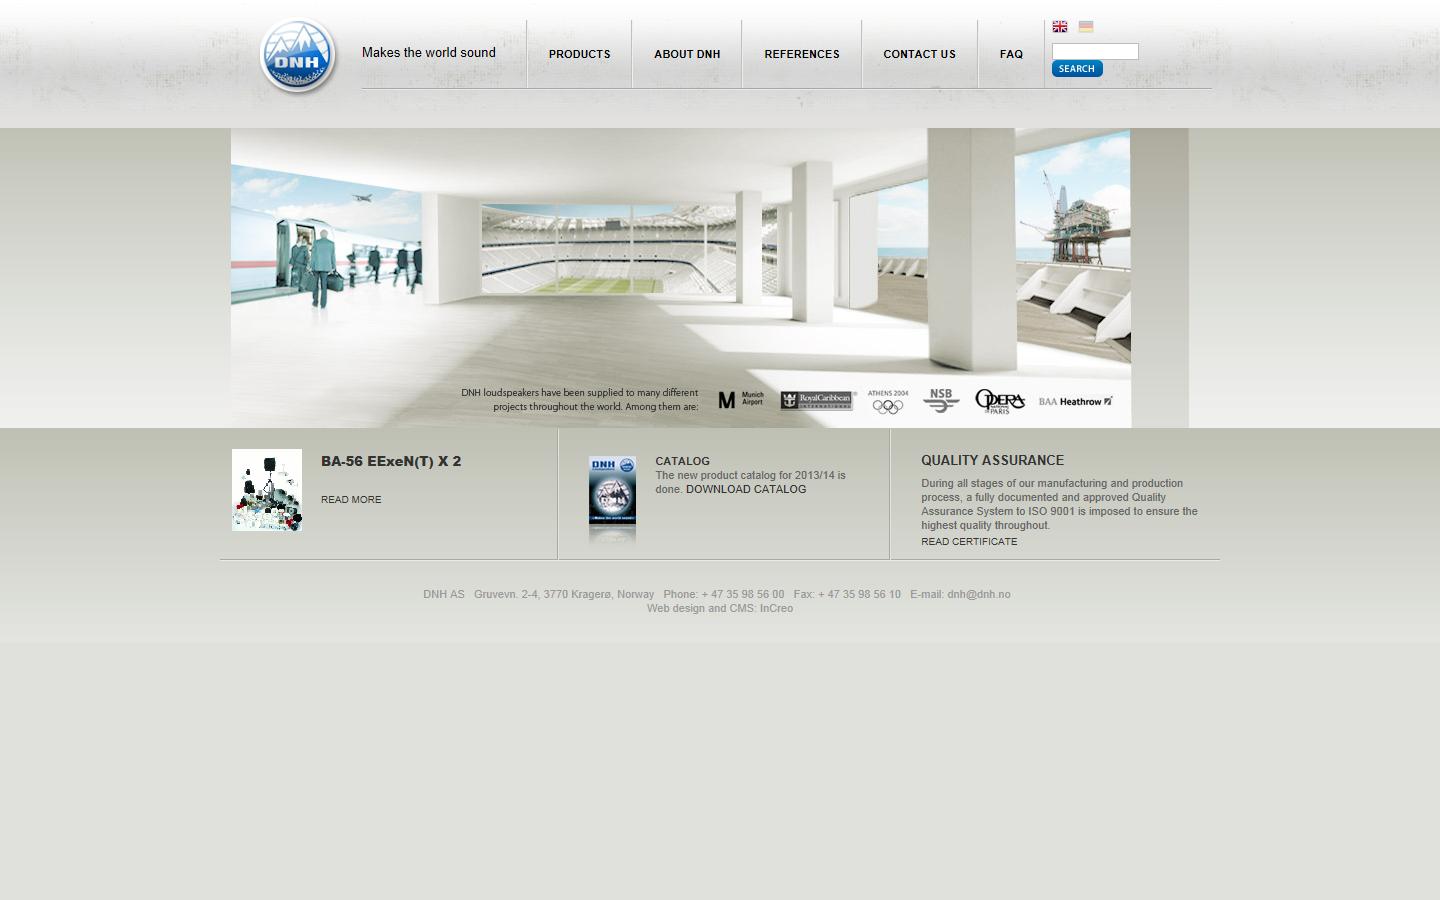Image resolution: width=1440 pixels, height=900 pixels.
Task: Focus the search text field
Action: tap(1095, 51)
